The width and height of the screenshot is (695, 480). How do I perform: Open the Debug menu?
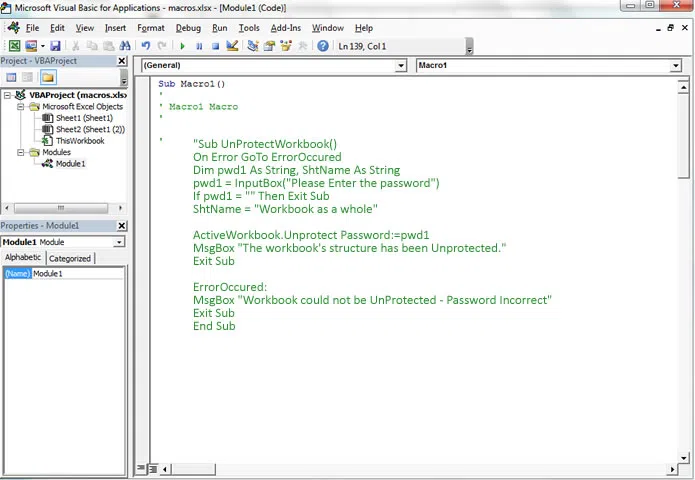tap(188, 28)
